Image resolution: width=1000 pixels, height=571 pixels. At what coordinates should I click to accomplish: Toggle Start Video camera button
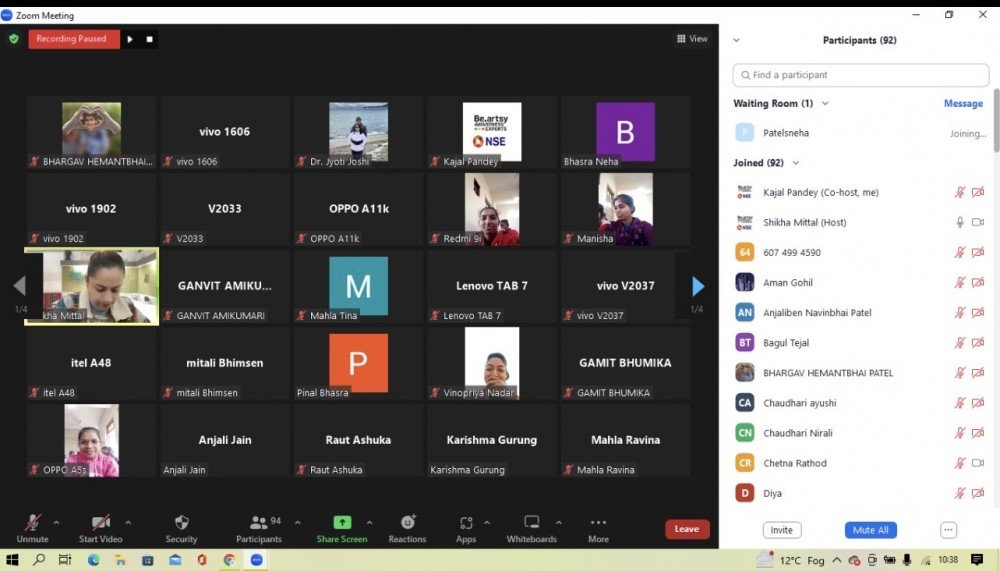coord(100,523)
